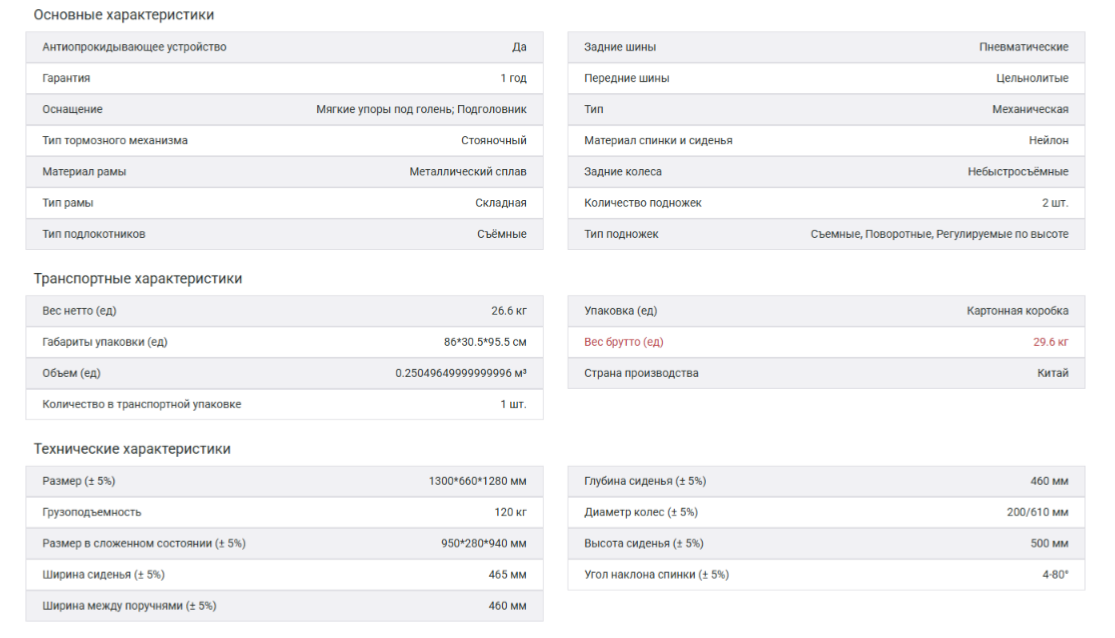
Task: Select the red 'Вес брутто (ед)' label
Action: (x=623, y=342)
